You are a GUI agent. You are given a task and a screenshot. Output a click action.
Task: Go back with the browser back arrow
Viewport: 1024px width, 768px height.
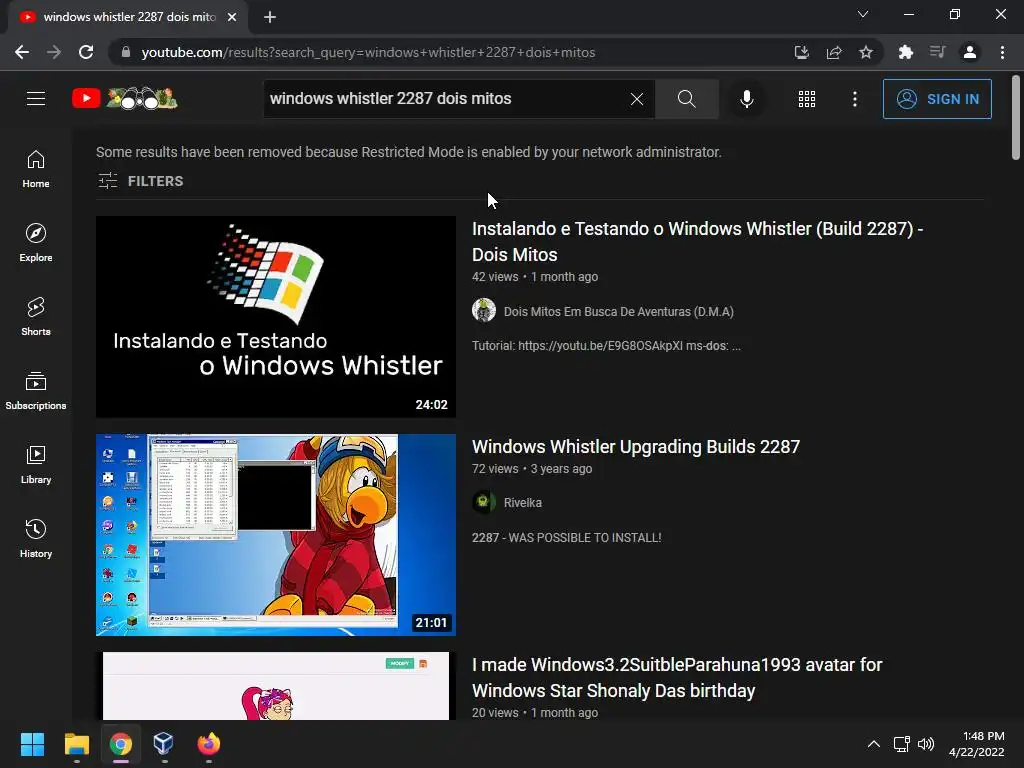(x=22, y=52)
